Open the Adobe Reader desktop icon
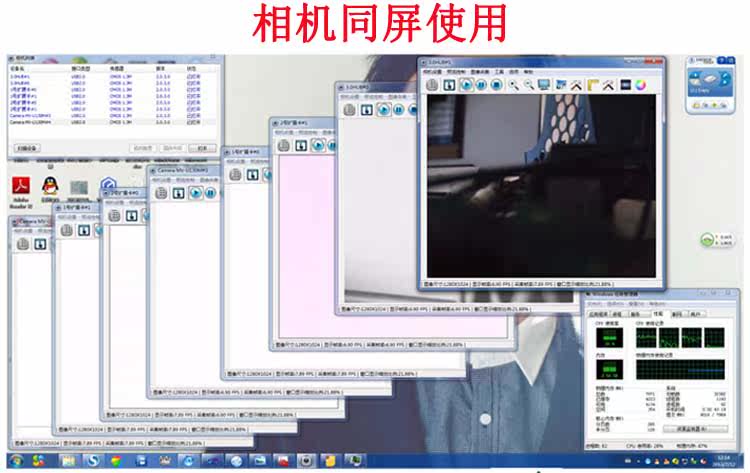This screenshot has height=473, width=750. tap(21, 192)
